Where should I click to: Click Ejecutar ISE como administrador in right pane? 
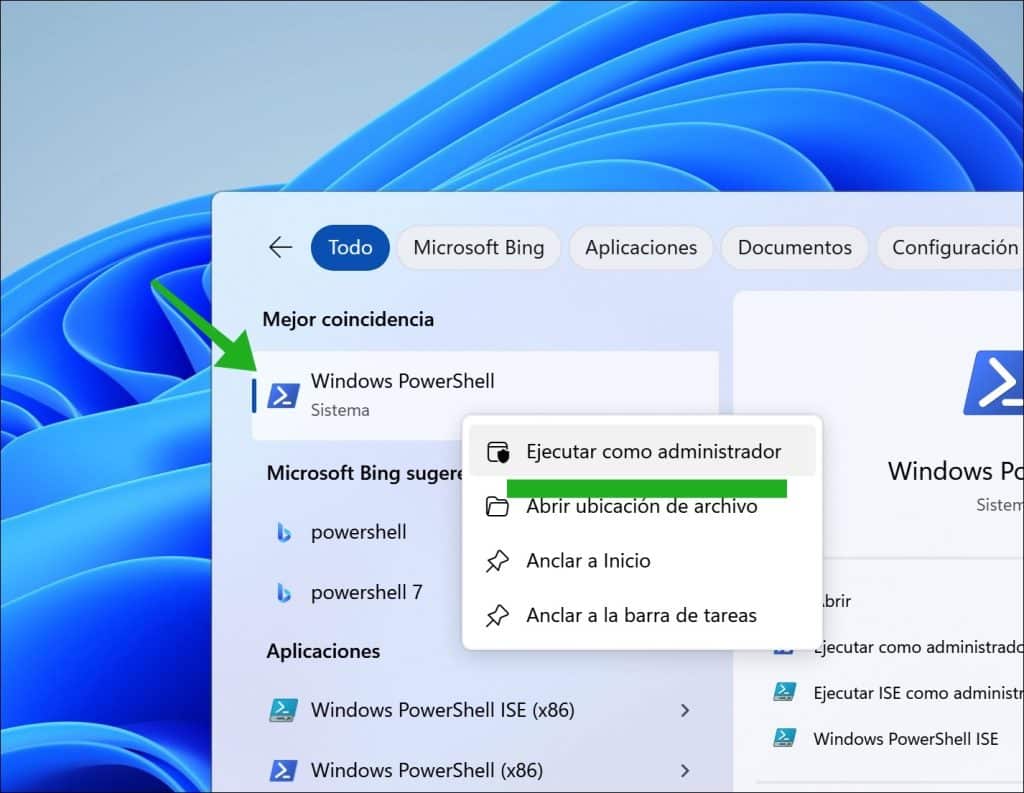point(915,692)
